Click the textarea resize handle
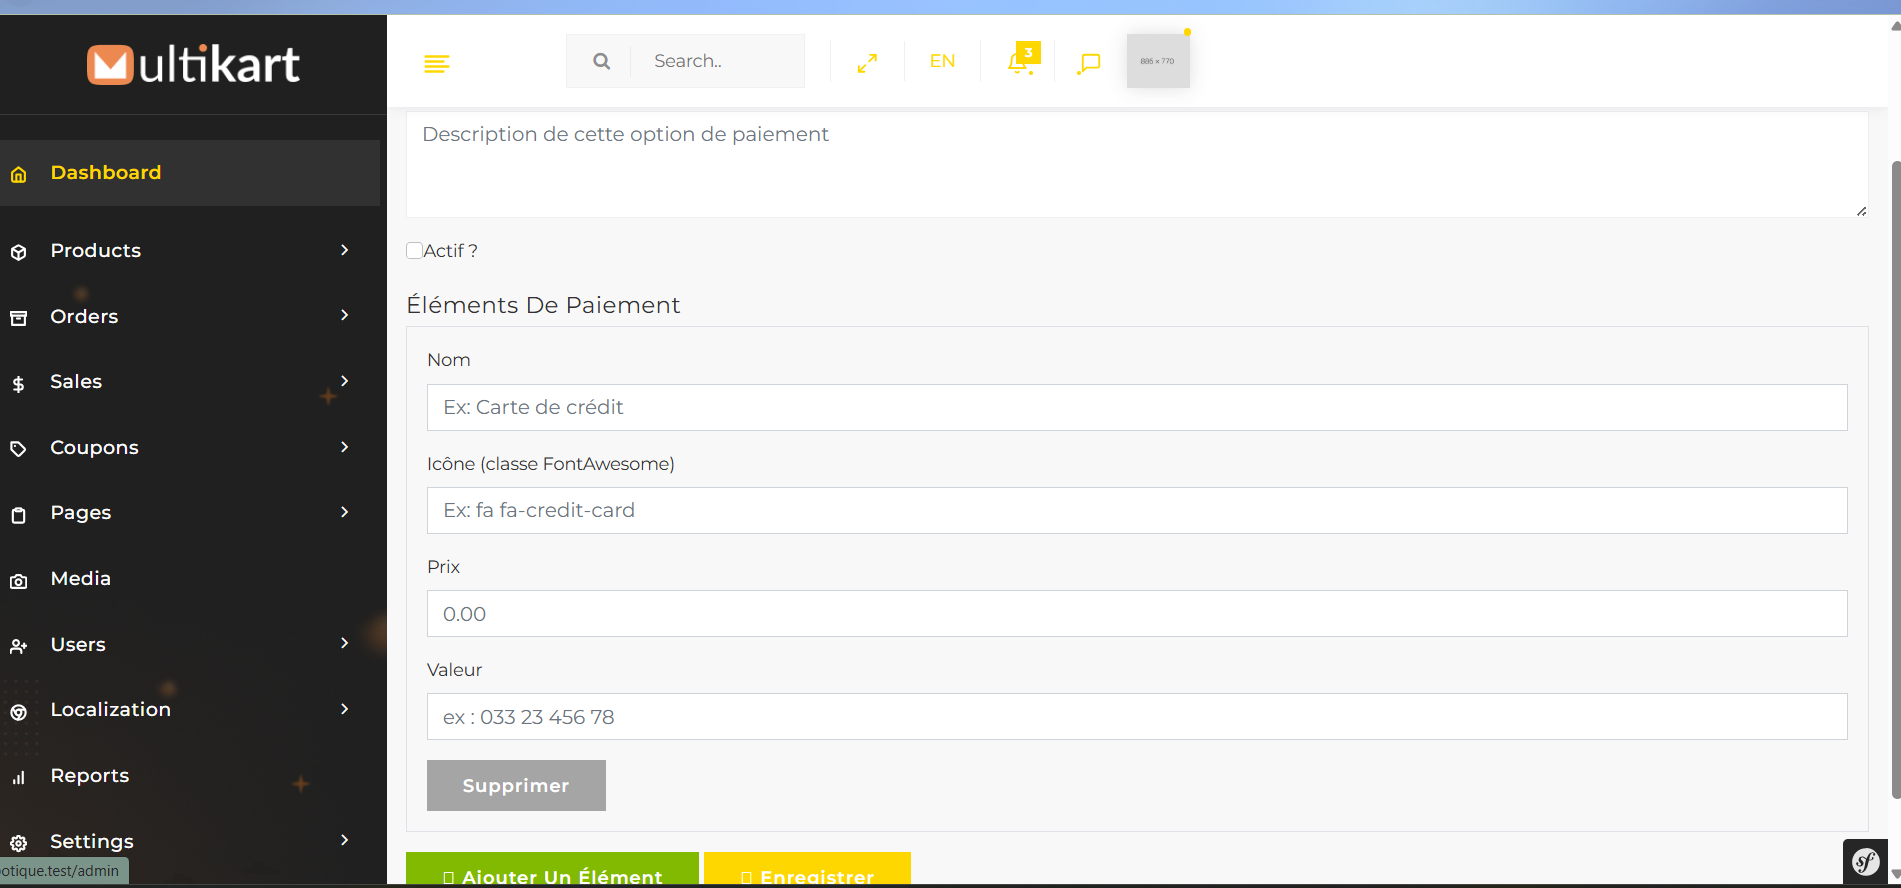Image resolution: width=1901 pixels, height=888 pixels. coord(1861,210)
